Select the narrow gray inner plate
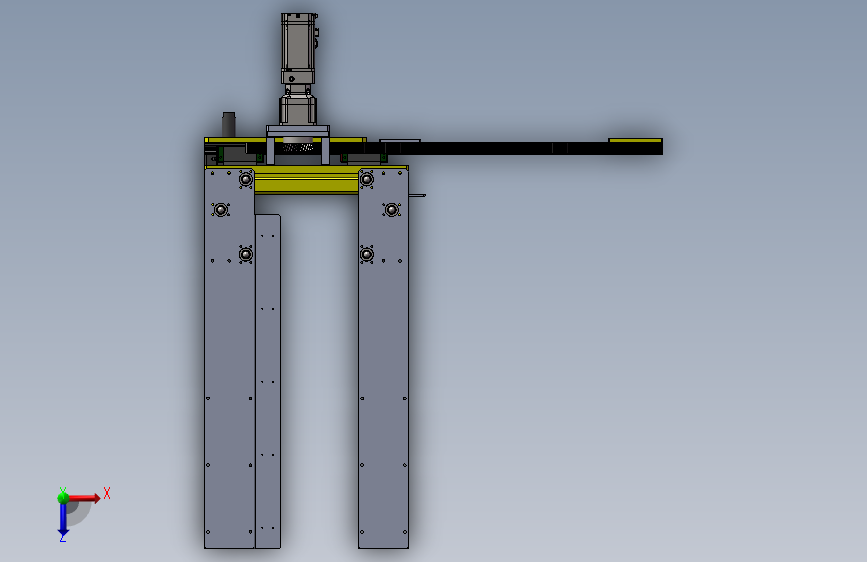This screenshot has height=562, width=867. pos(268,382)
